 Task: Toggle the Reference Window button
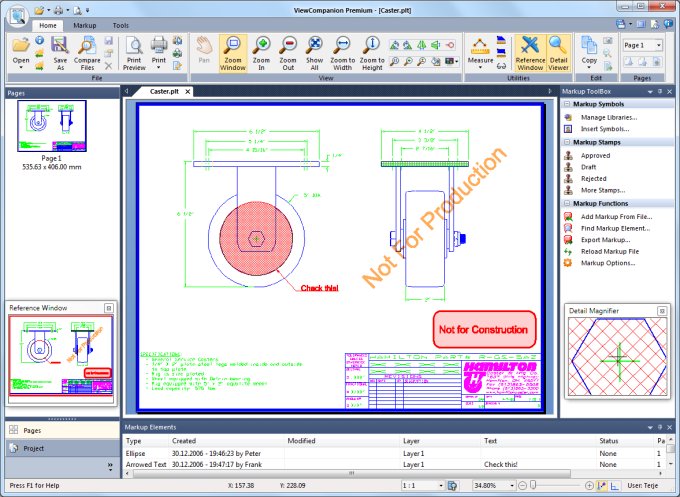click(530, 54)
